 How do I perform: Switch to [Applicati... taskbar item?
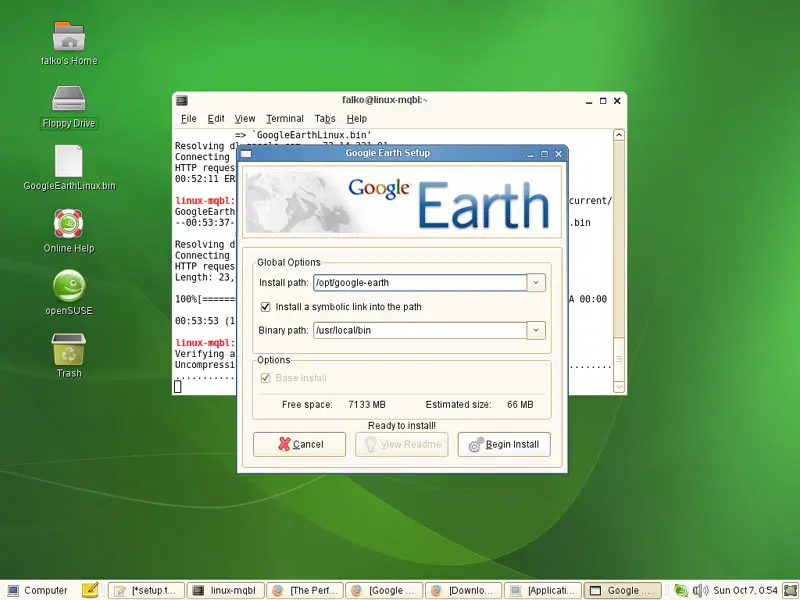pyautogui.click(x=543, y=590)
